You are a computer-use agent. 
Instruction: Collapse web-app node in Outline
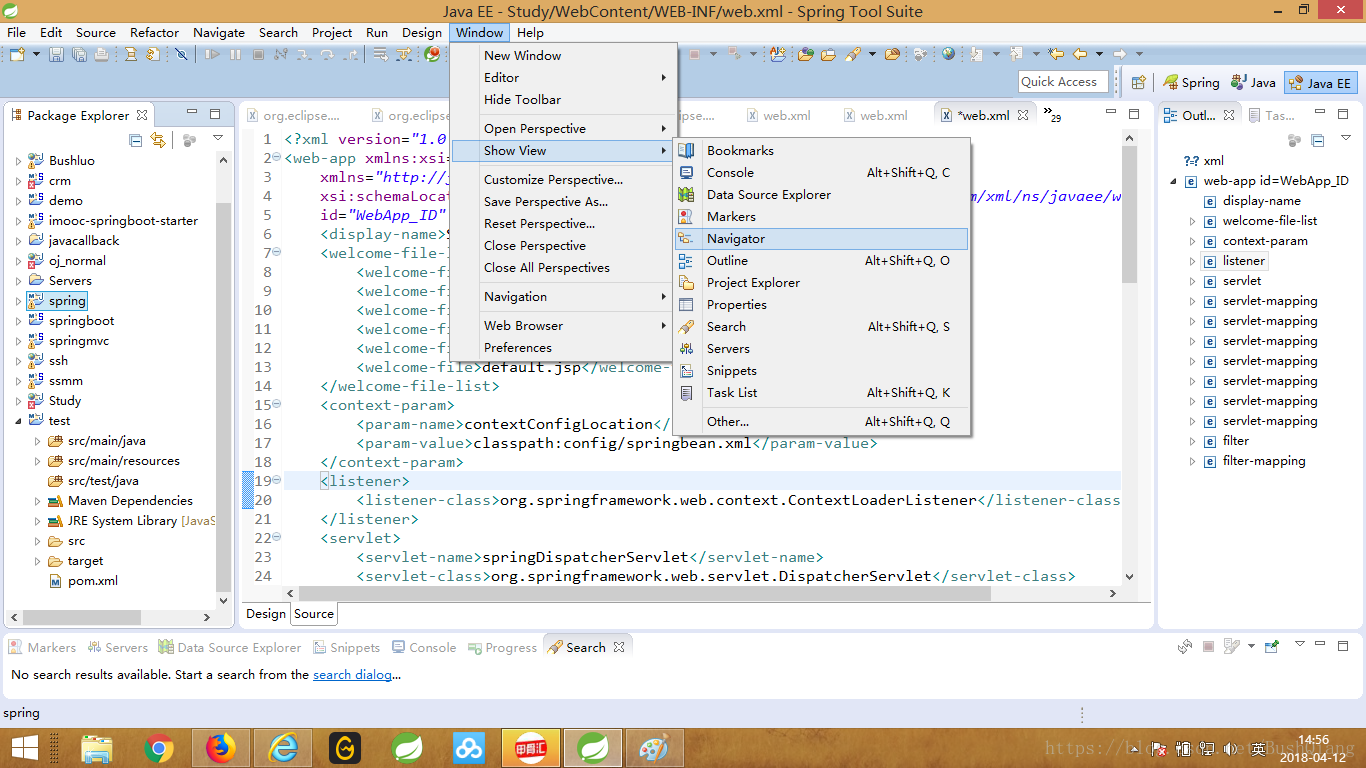pos(1173,181)
